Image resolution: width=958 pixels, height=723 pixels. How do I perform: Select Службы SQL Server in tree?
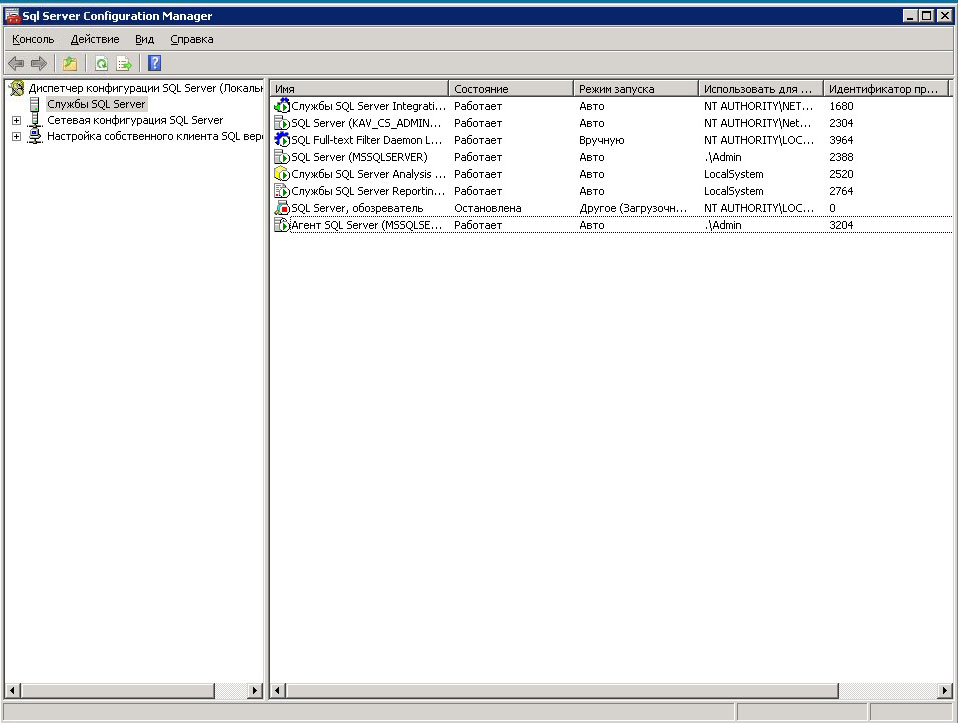[96, 104]
